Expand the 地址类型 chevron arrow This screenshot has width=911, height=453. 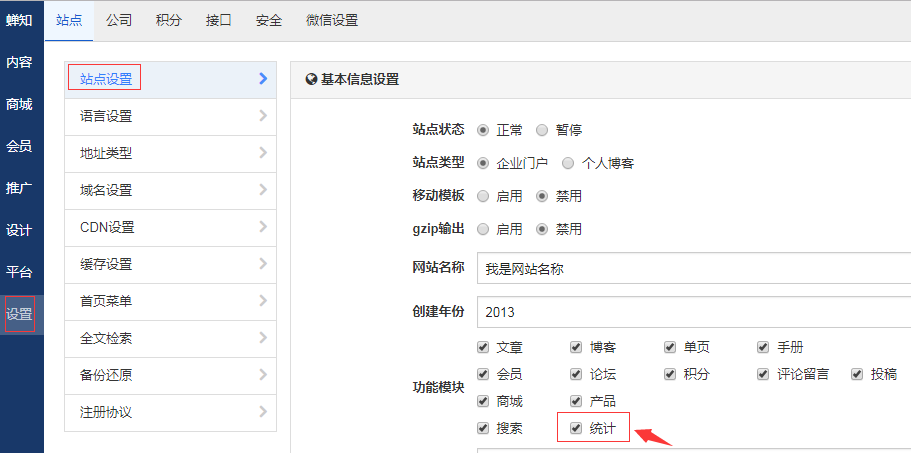tap(263, 153)
